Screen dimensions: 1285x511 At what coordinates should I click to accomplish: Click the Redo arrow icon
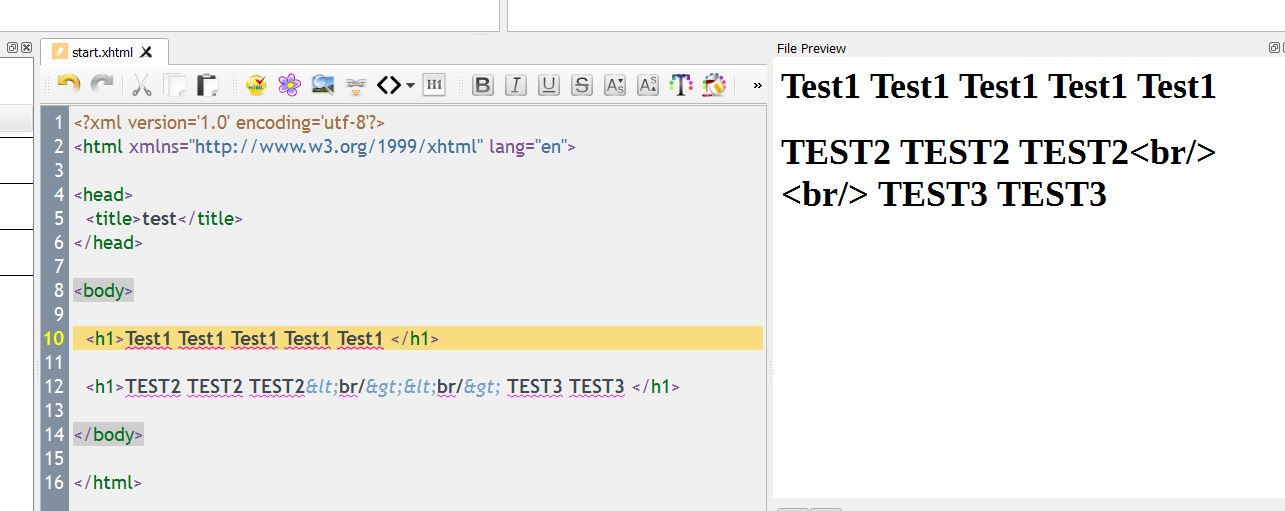point(102,85)
